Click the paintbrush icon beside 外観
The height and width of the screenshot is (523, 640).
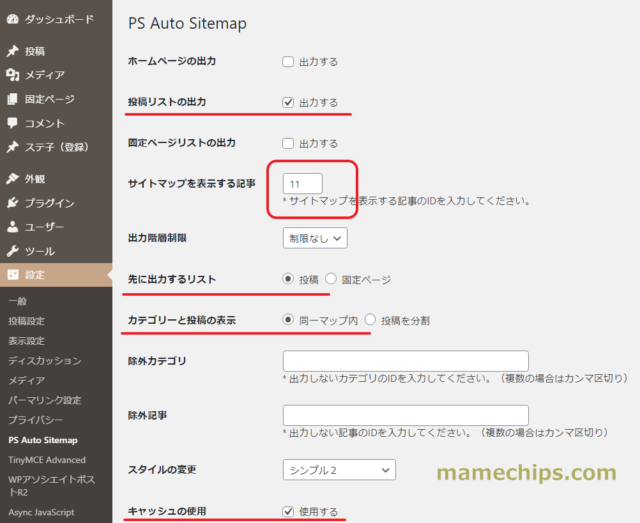13,179
